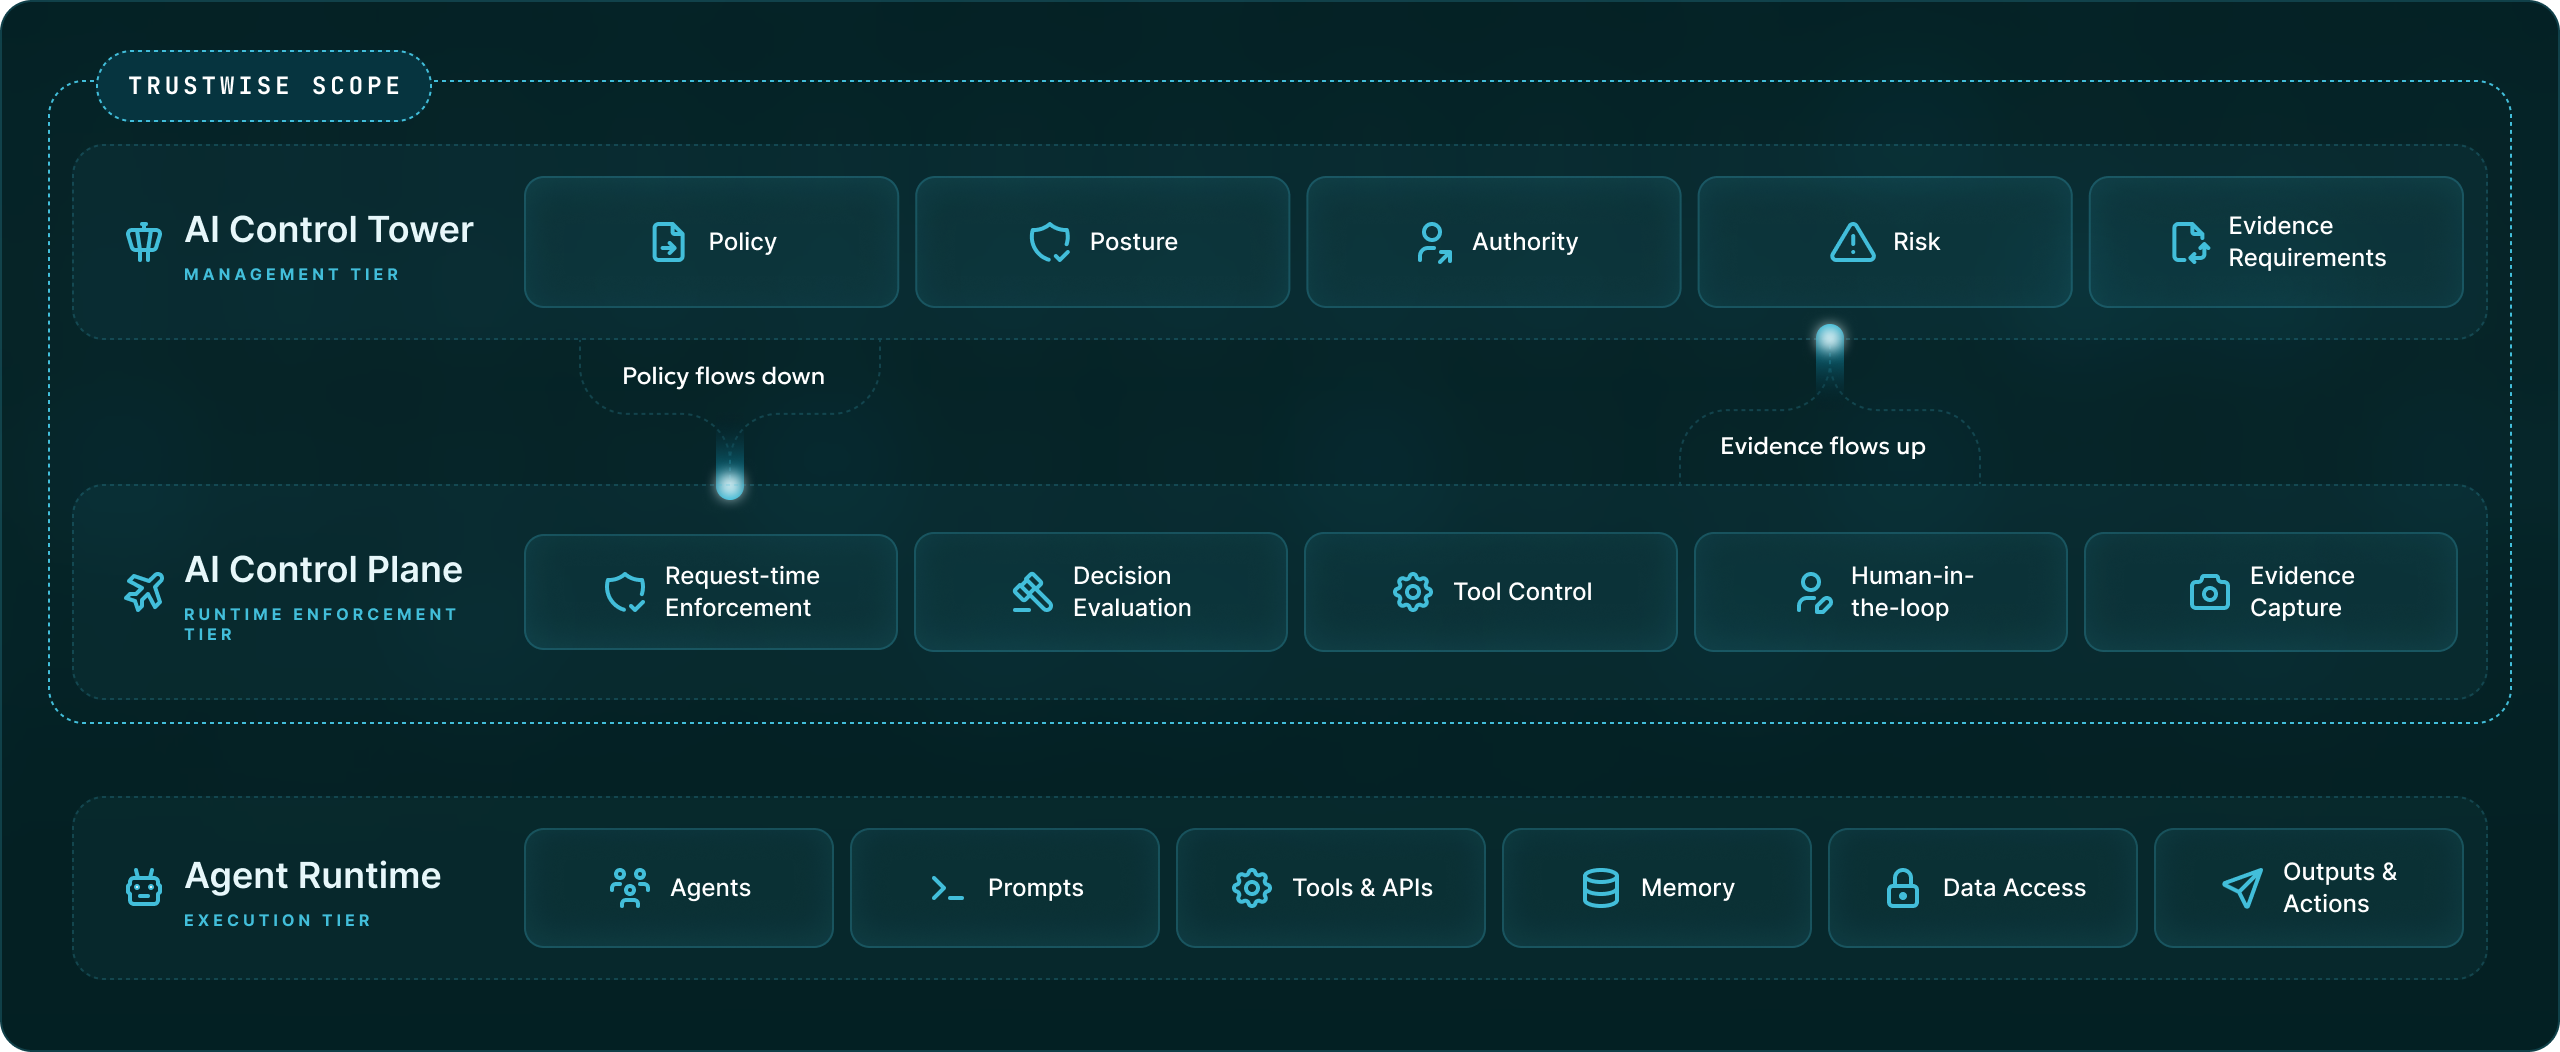Select the Agents card label
This screenshot has width=2560, height=1052.
click(710, 888)
